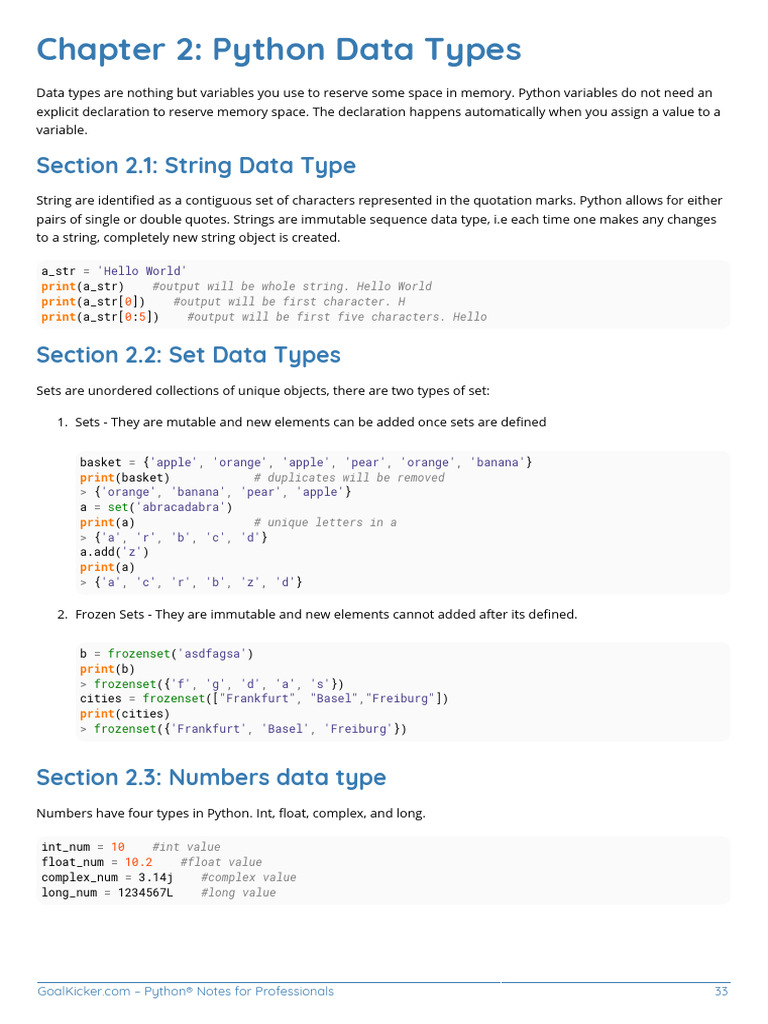The height and width of the screenshot is (1024, 768).
Task: Click the a = set('abracadabra') line
Action: (156, 507)
